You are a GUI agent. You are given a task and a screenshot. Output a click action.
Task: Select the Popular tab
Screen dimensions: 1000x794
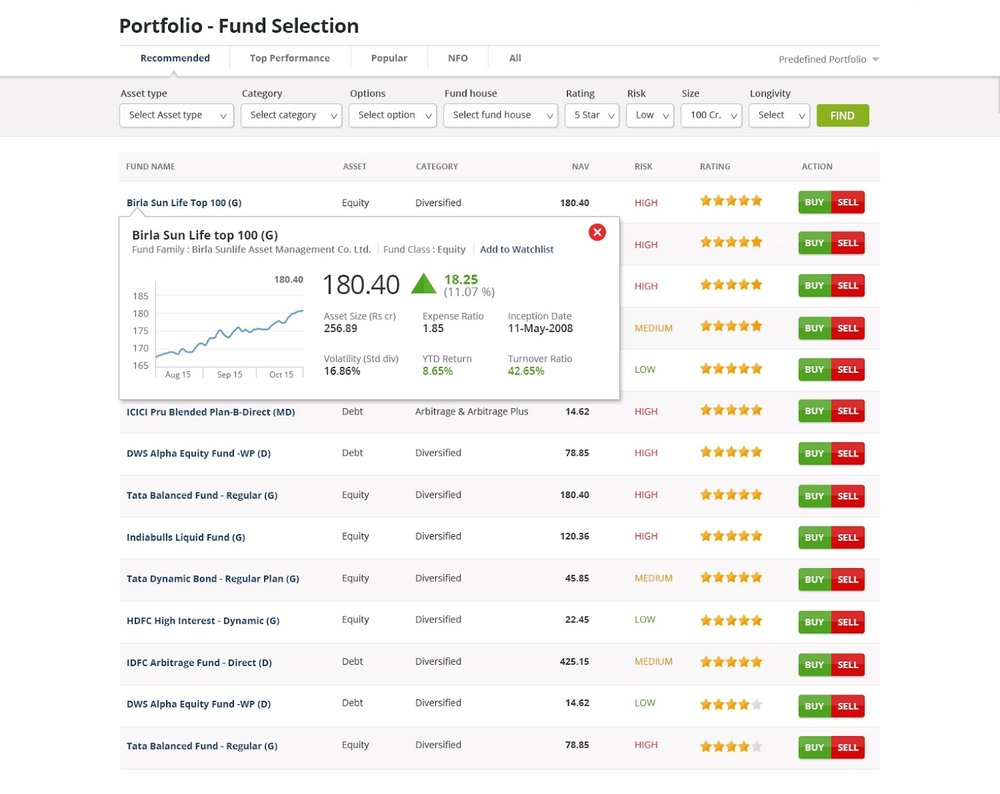point(389,58)
